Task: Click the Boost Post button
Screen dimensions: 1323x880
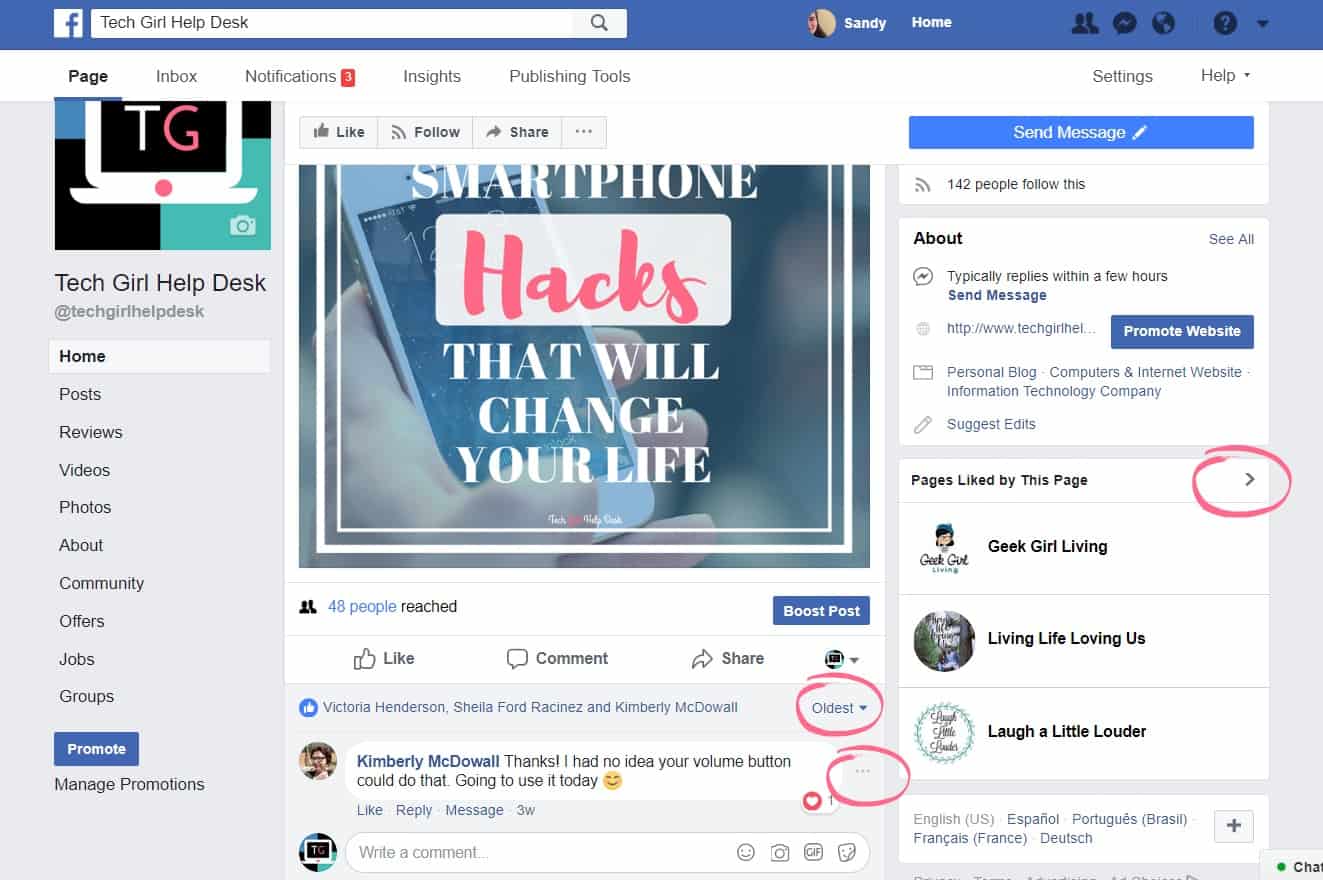Action: [x=821, y=611]
